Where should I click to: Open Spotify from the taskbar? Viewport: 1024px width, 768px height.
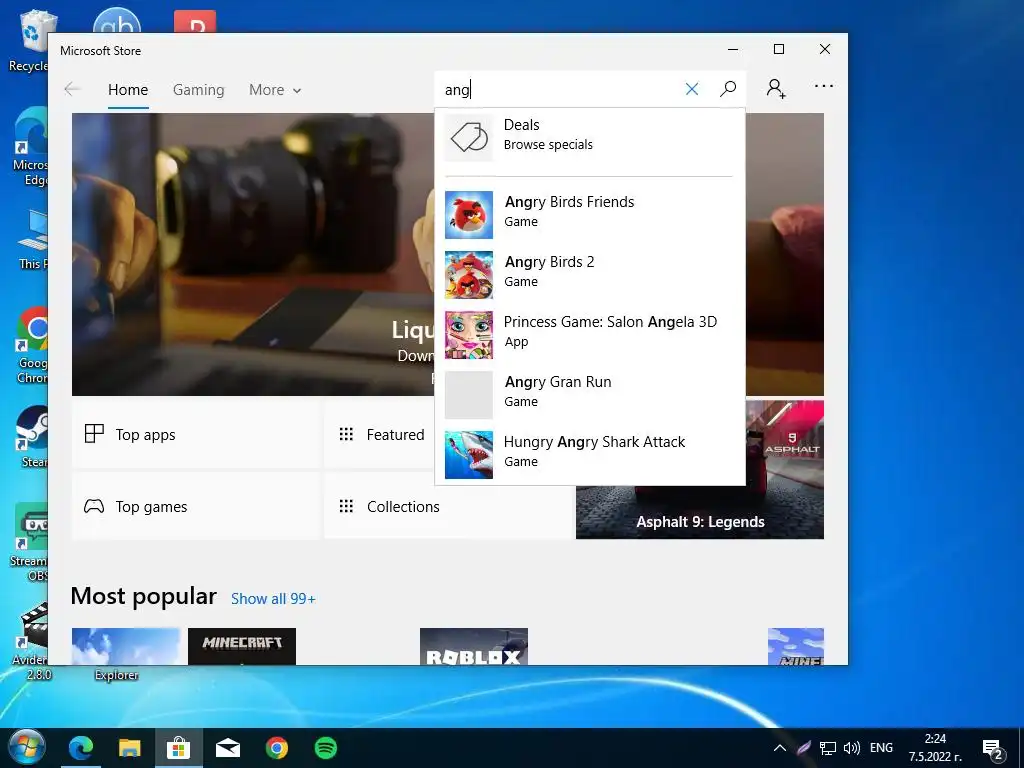(326, 748)
